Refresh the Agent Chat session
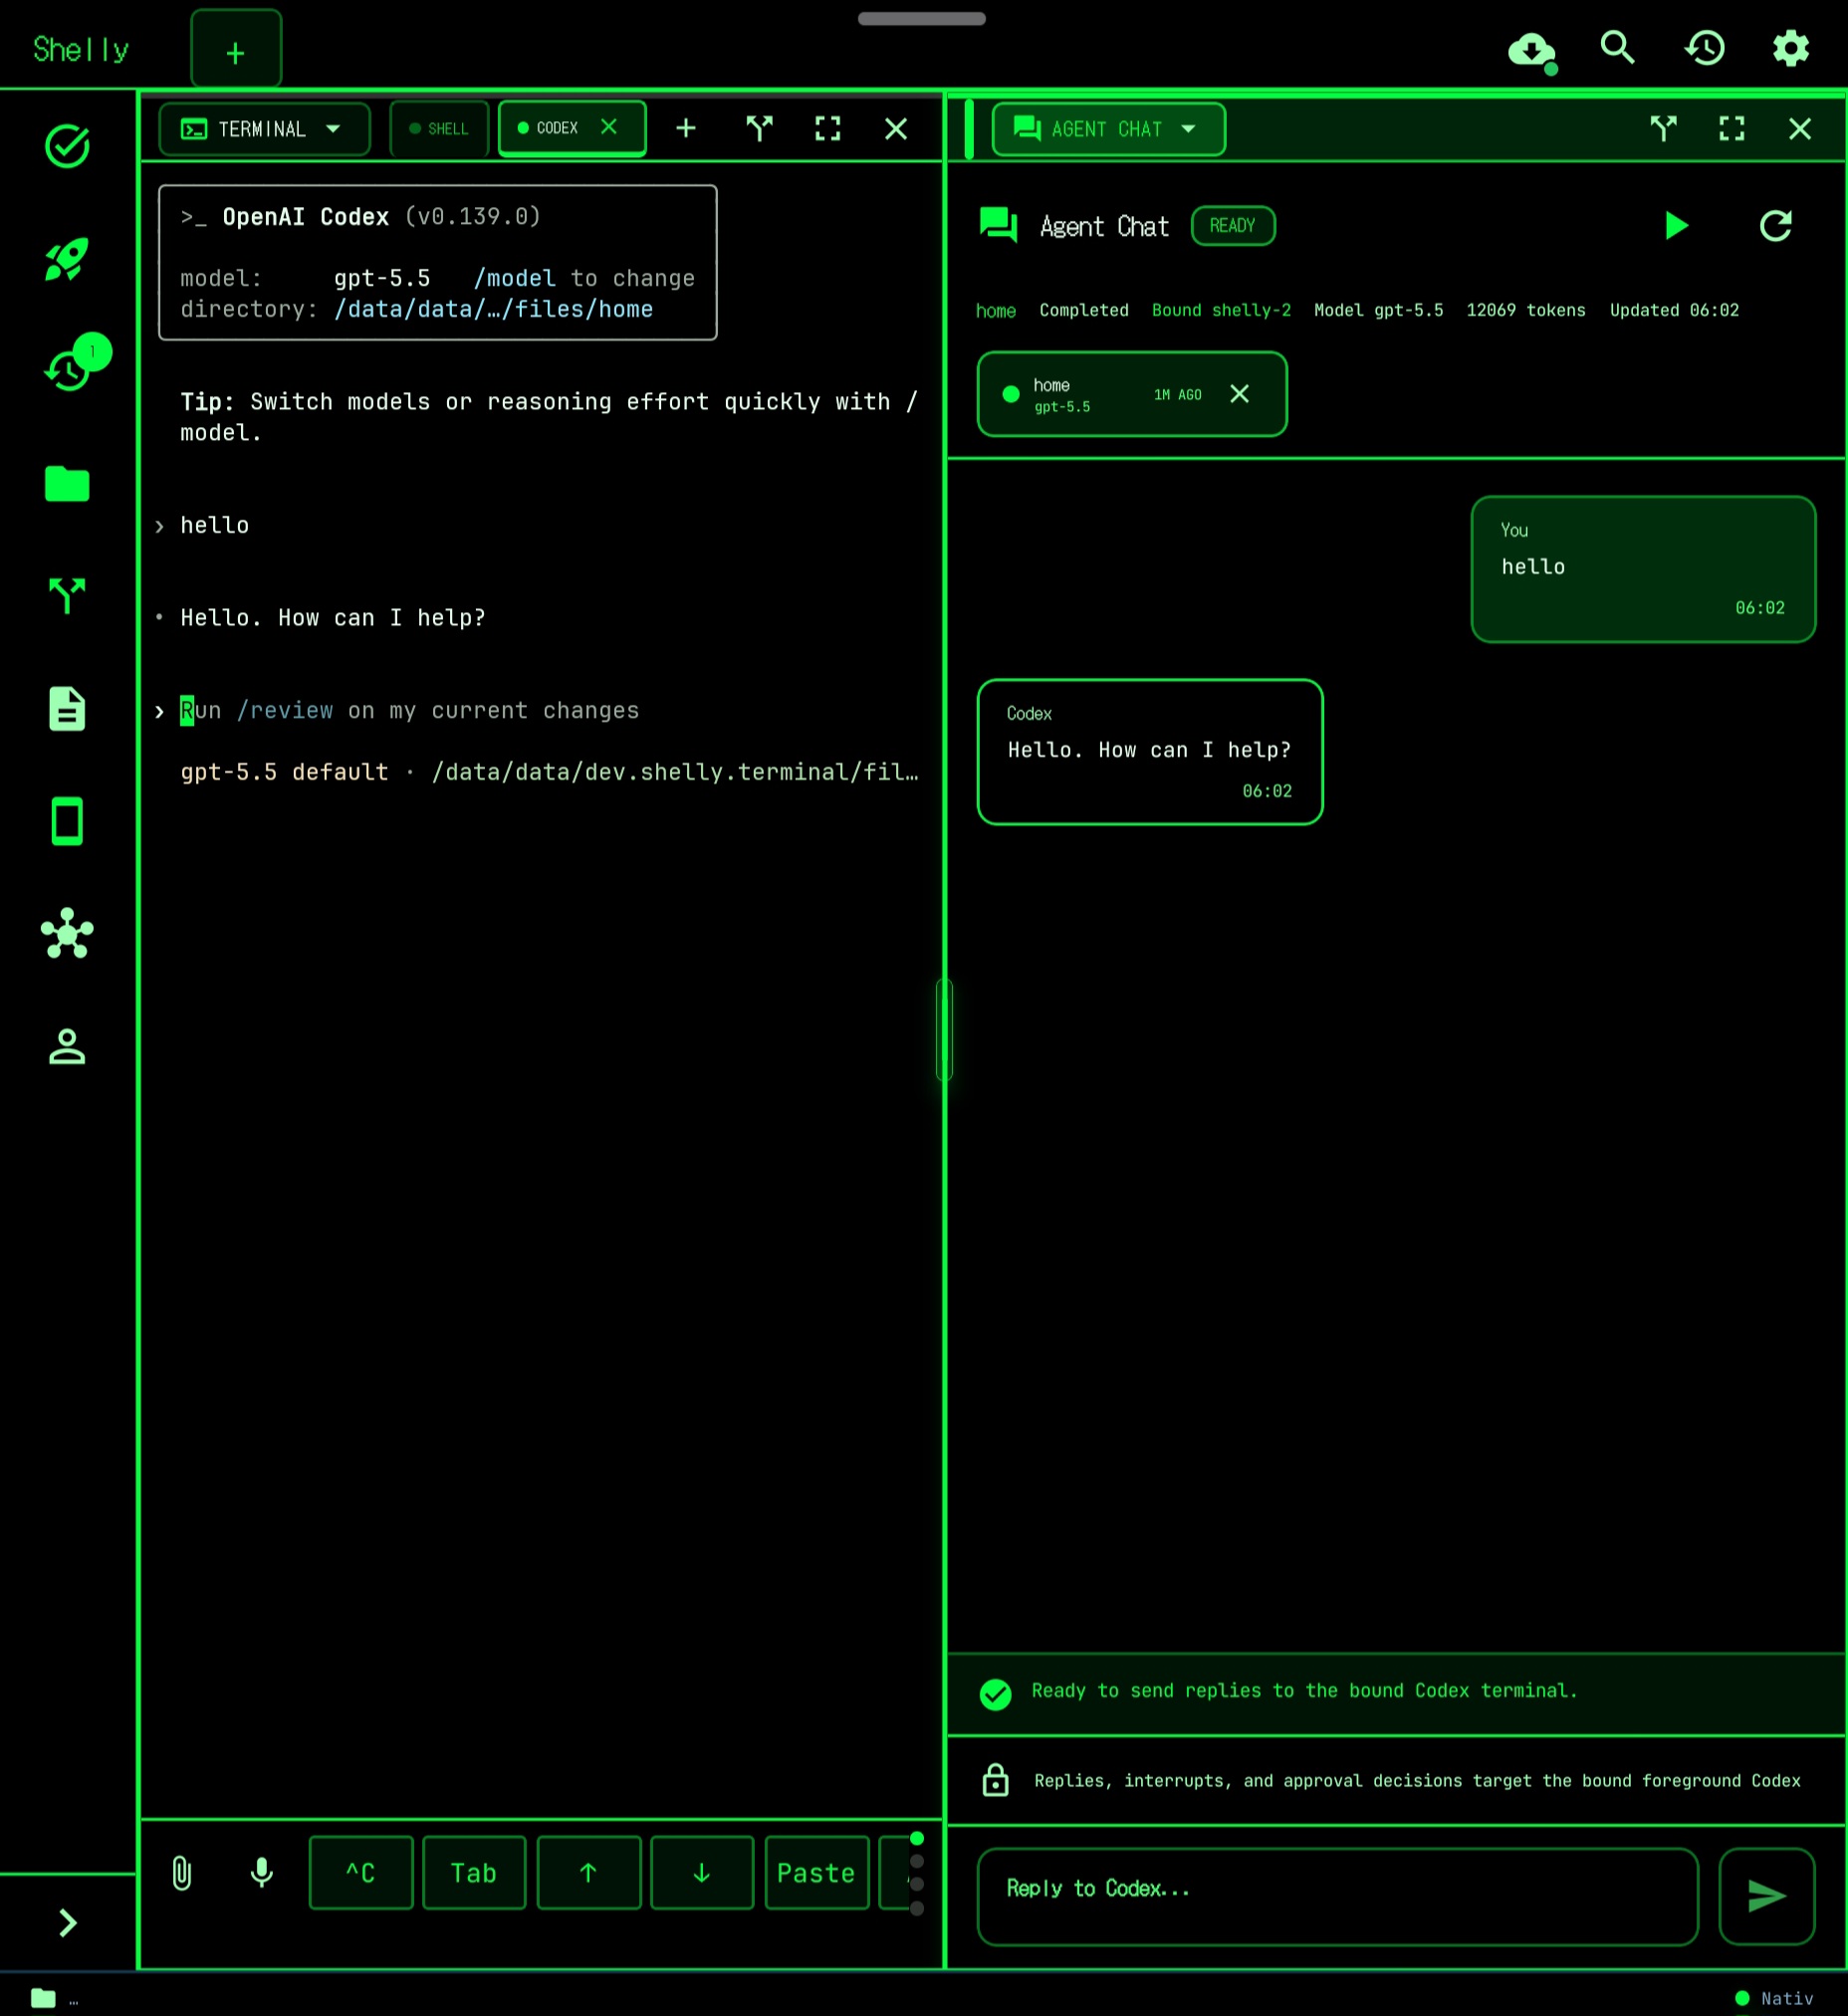The width and height of the screenshot is (1848, 2016). coord(1775,226)
